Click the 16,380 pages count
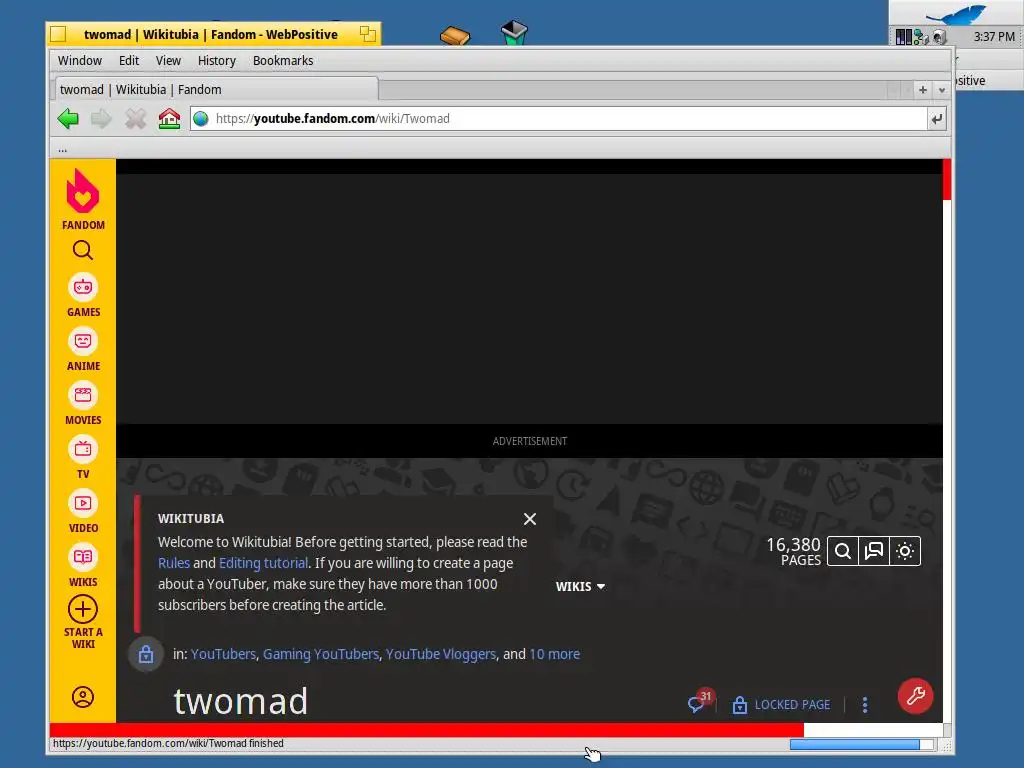This screenshot has height=768, width=1024. tap(793, 551)
